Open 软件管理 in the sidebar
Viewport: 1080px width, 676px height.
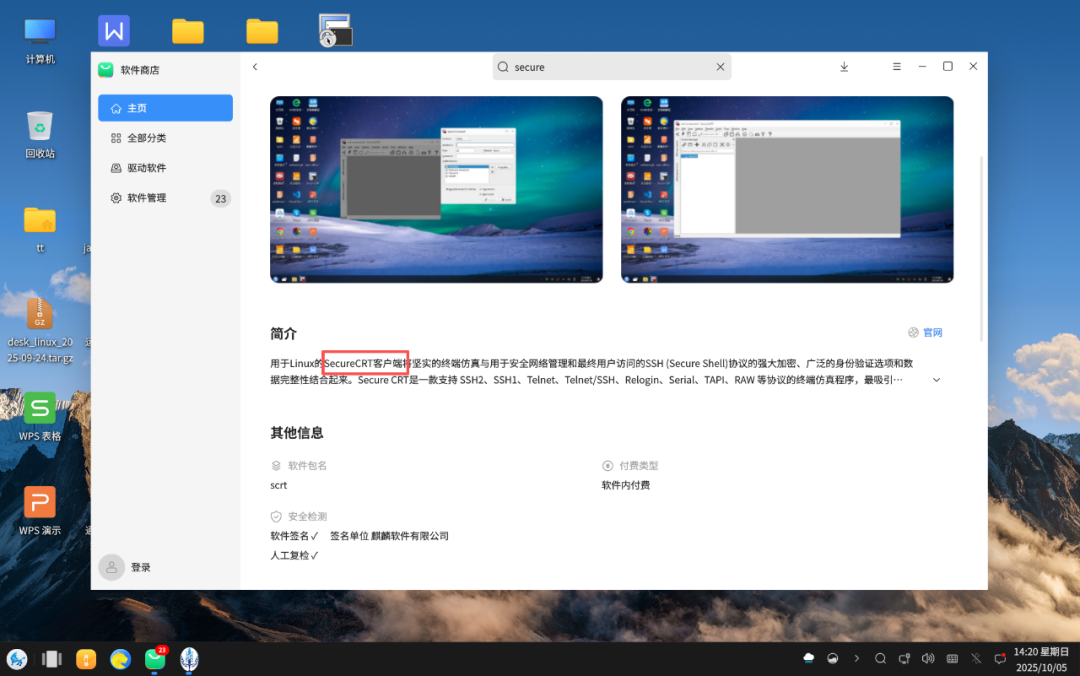tap(165, 198)
